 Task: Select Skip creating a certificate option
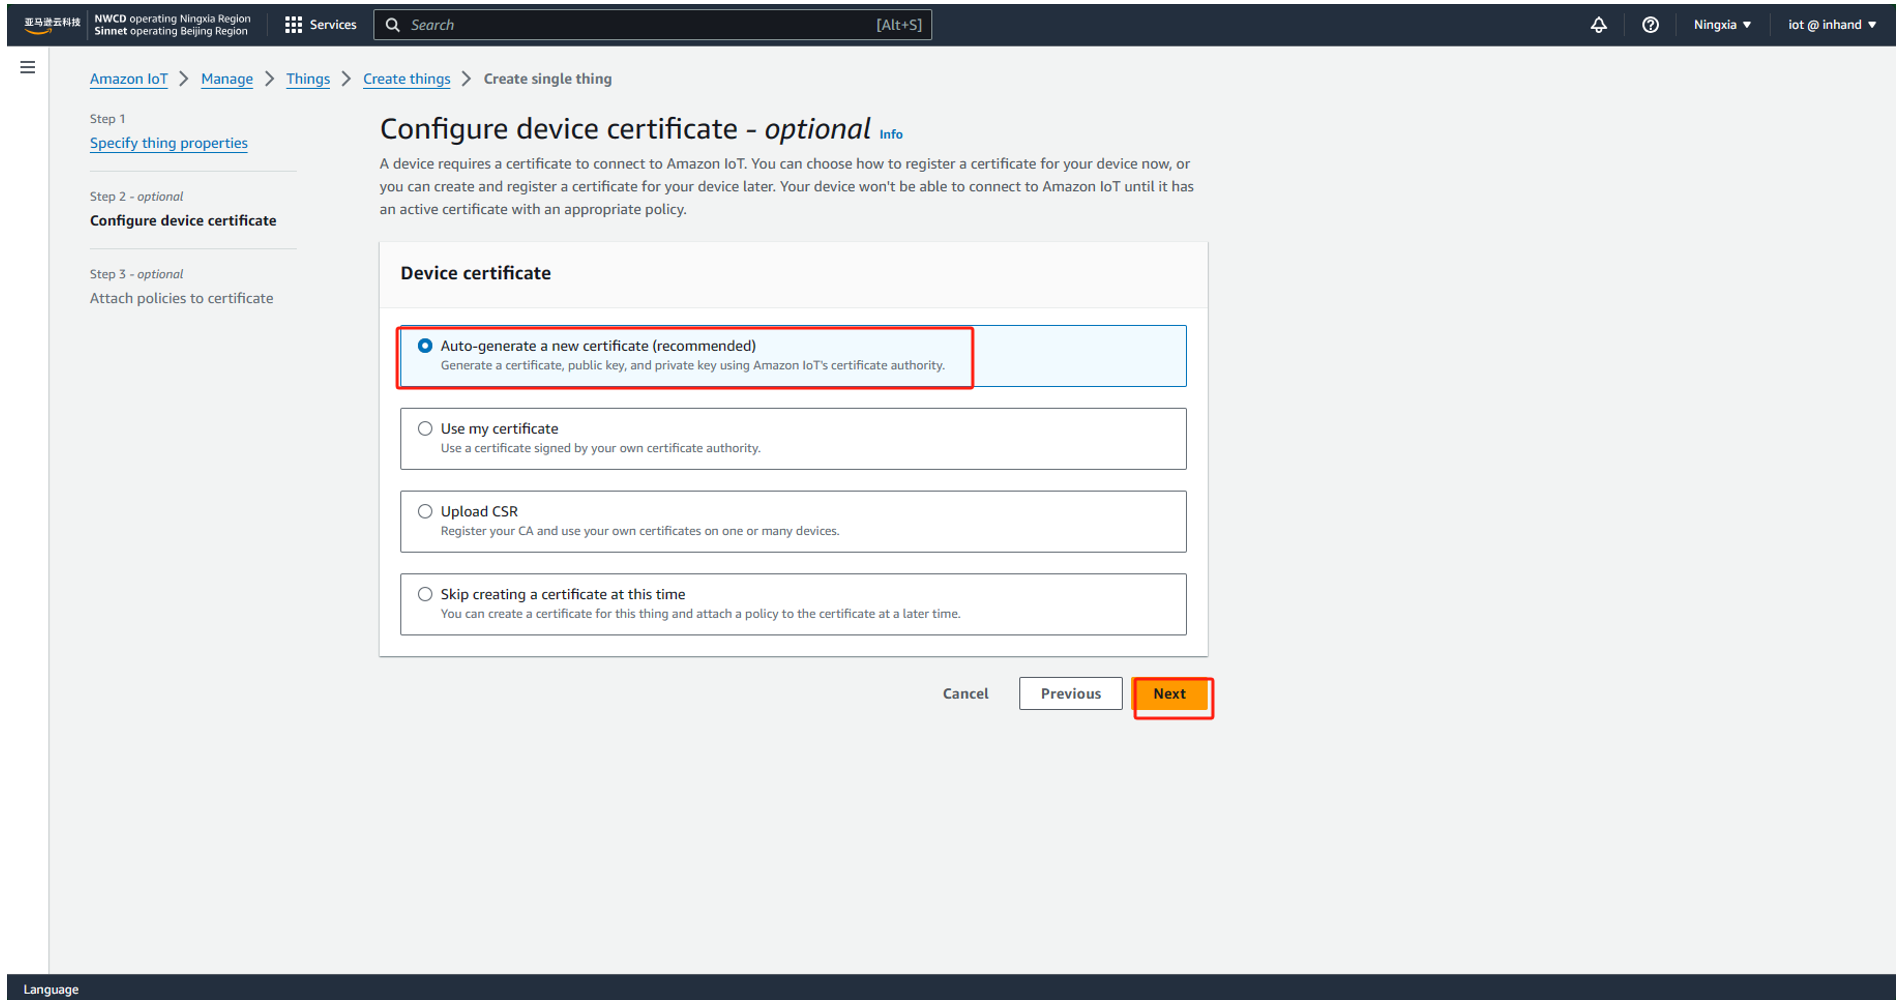tap(425, 595)
